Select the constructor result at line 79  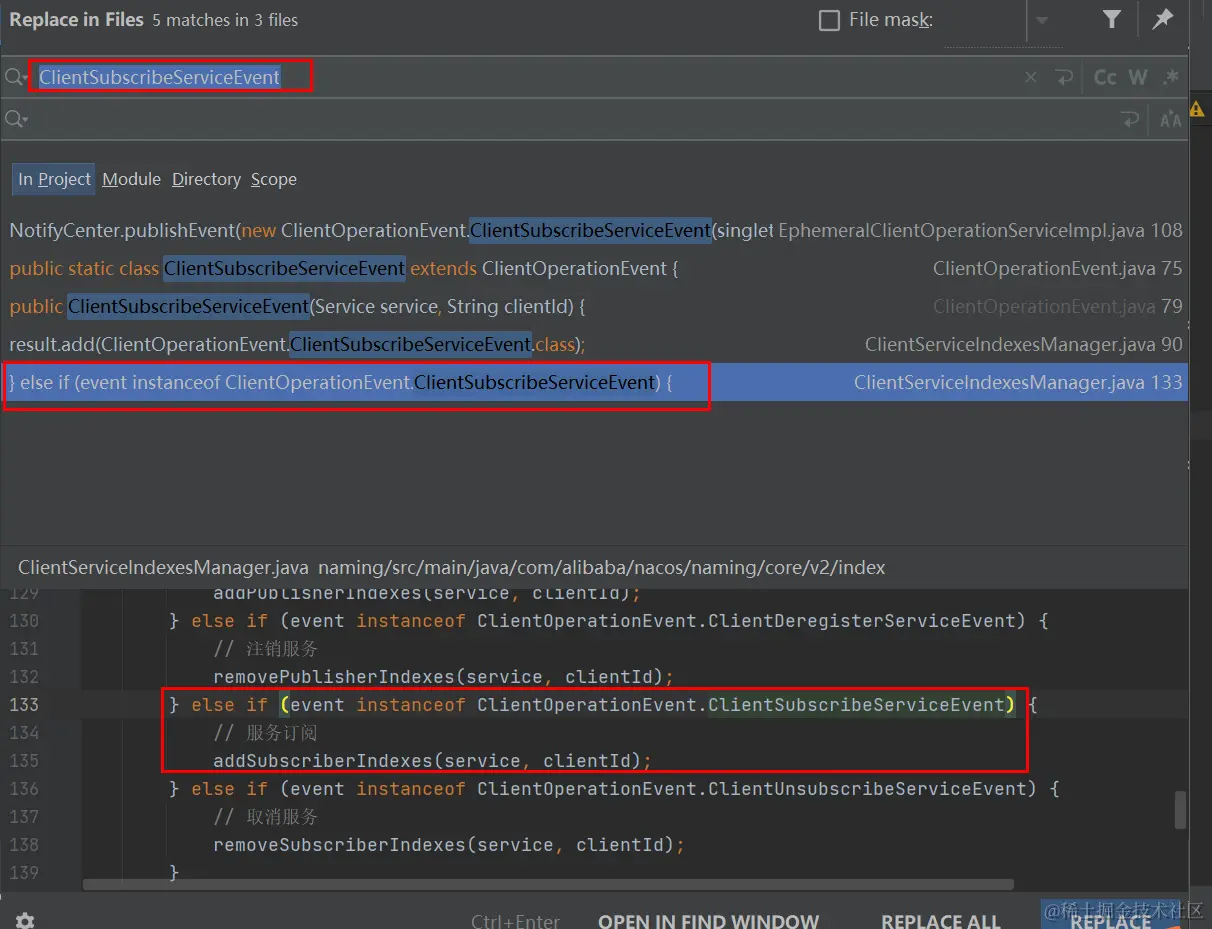click(x=594, y=306)
